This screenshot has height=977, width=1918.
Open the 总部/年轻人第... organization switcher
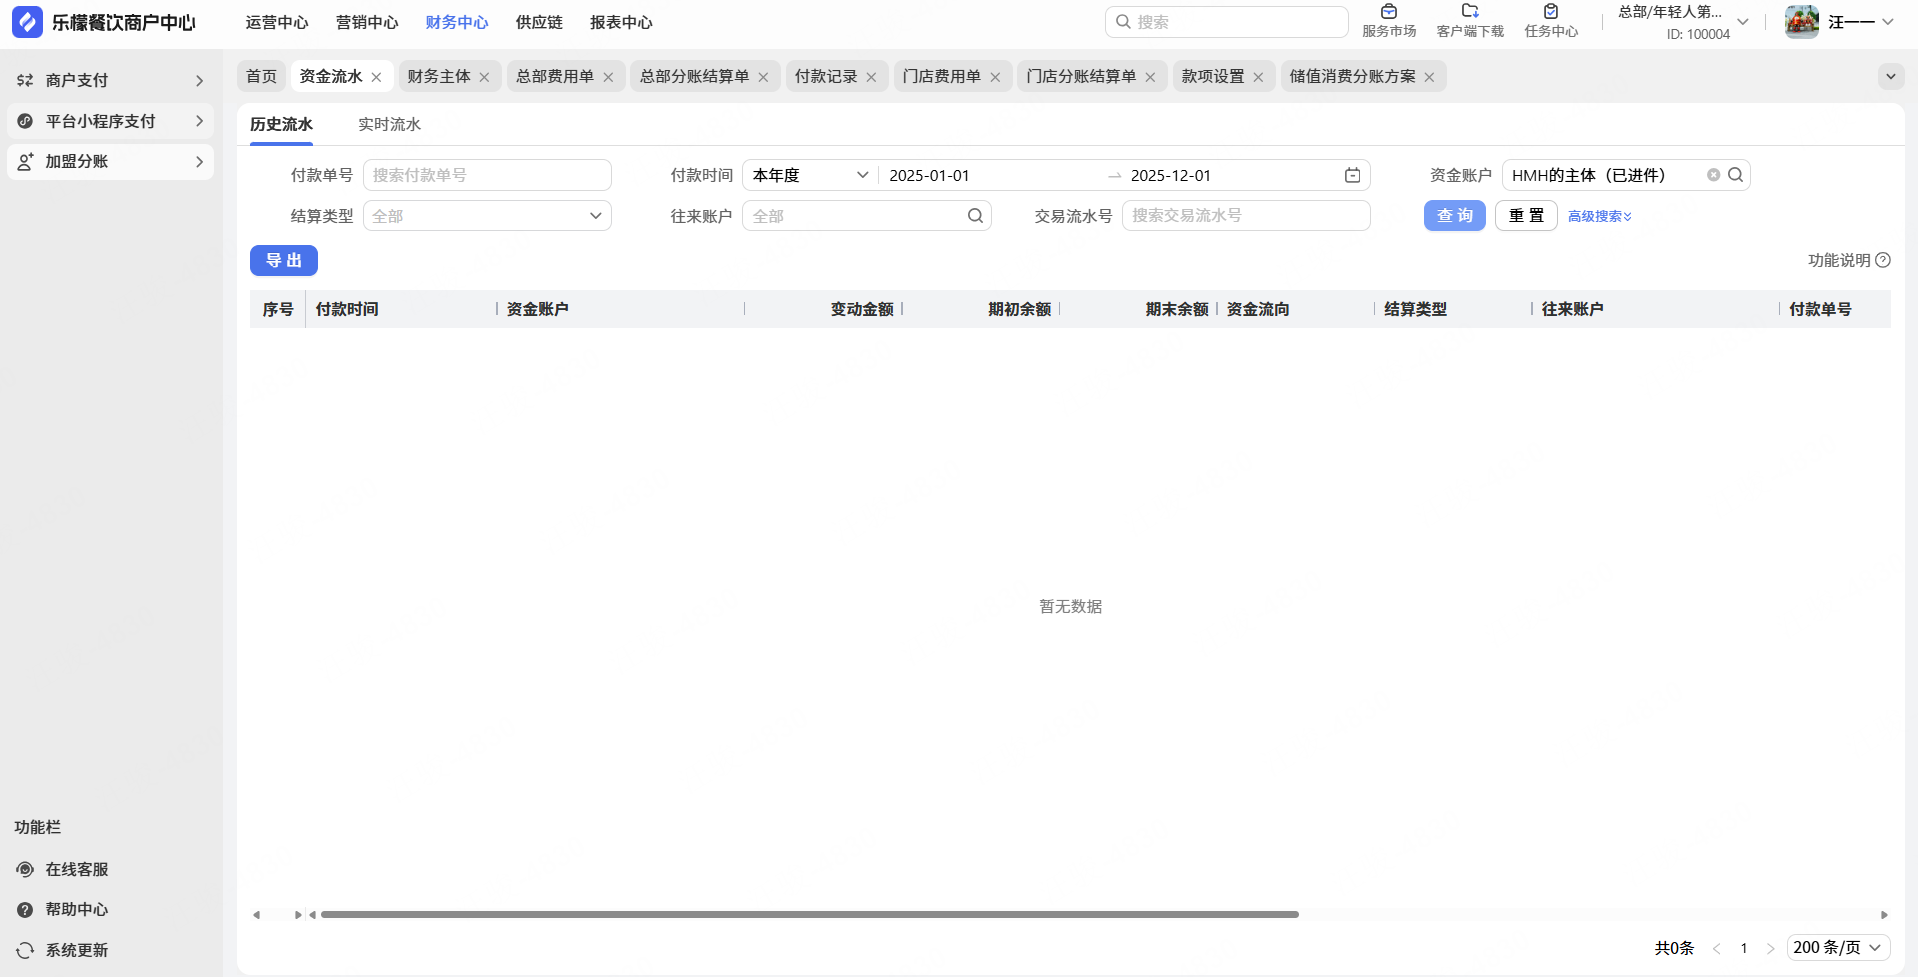point(1682,22)
